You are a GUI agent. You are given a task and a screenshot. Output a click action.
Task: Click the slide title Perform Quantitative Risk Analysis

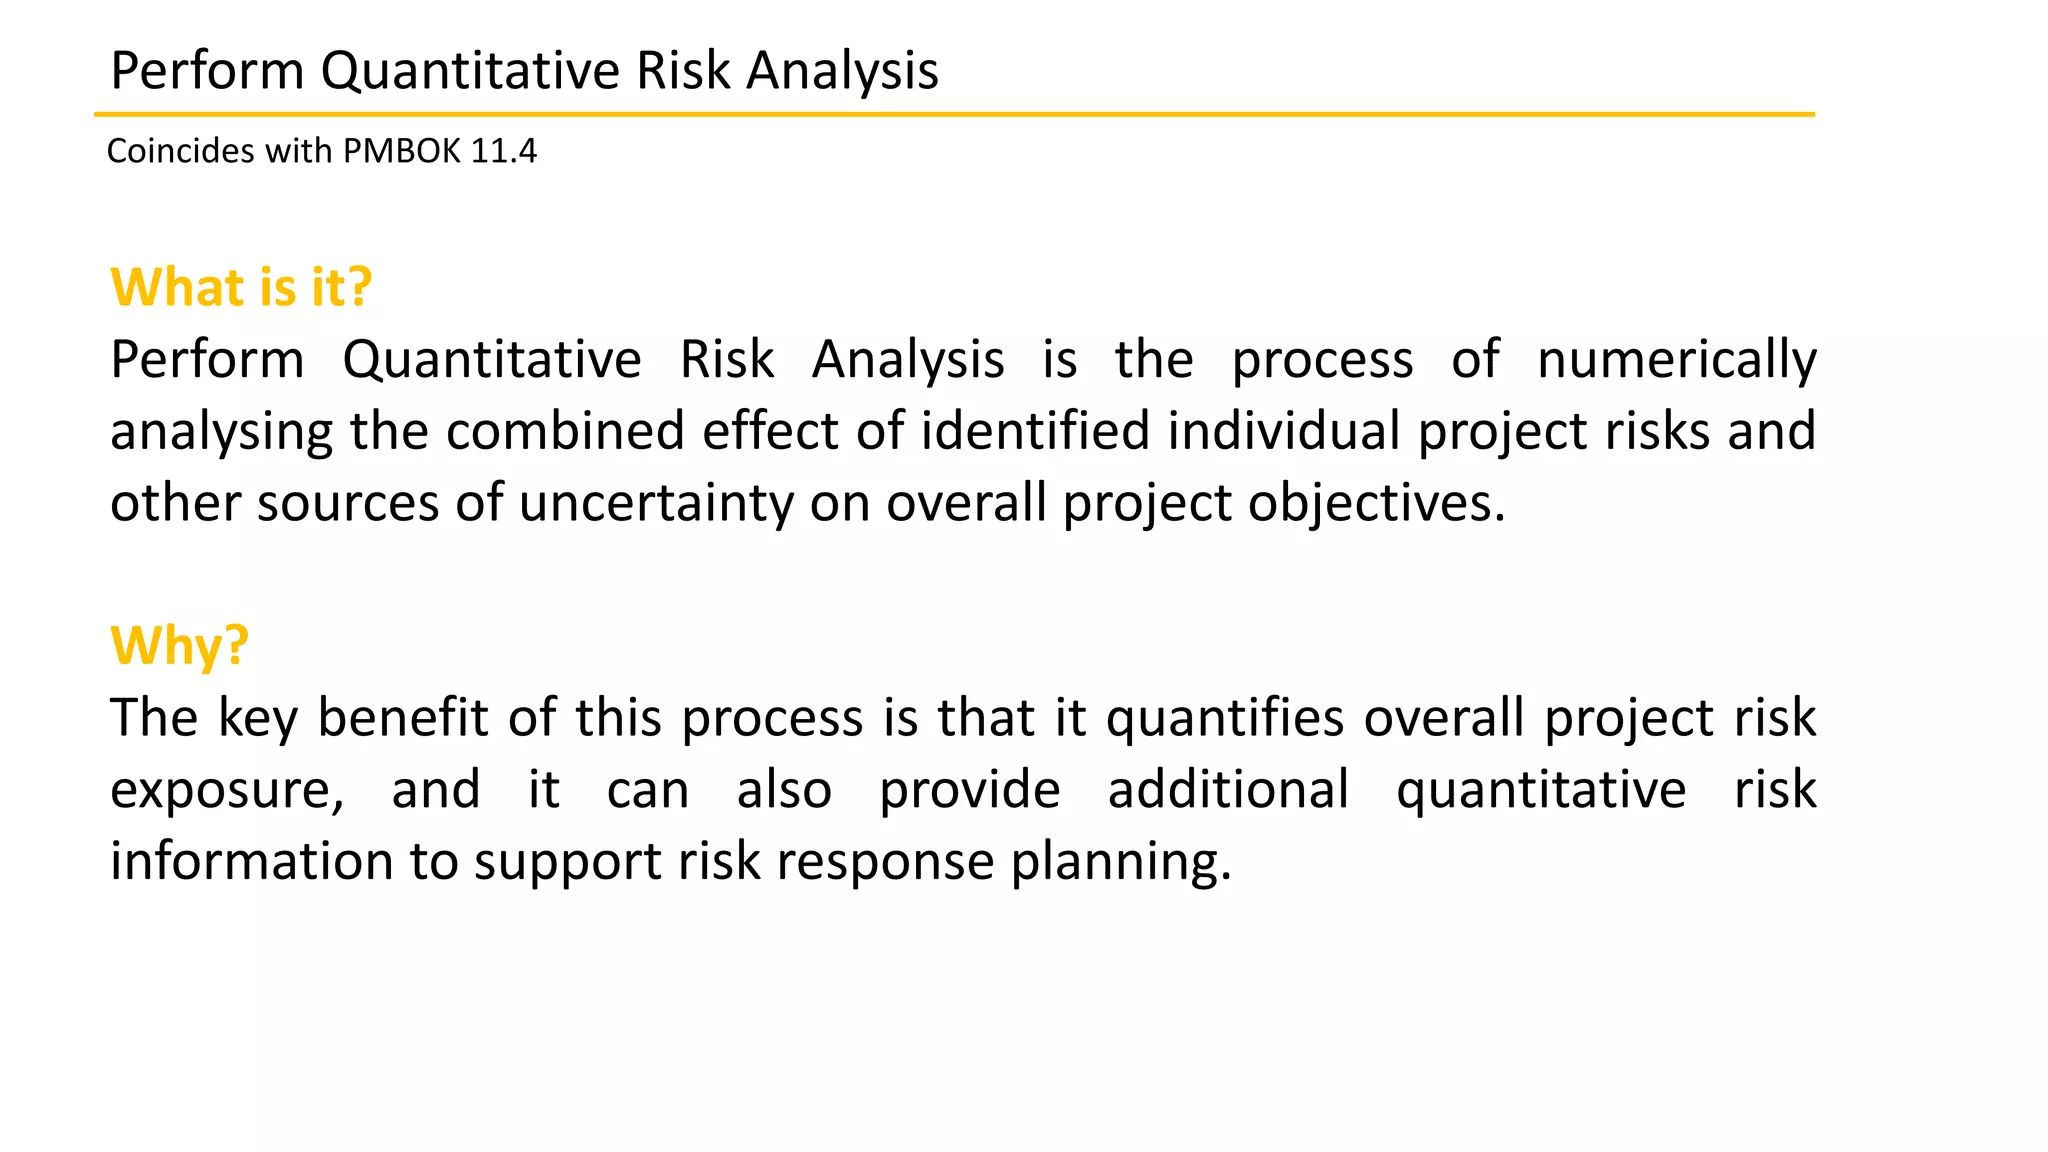[524, 71]
